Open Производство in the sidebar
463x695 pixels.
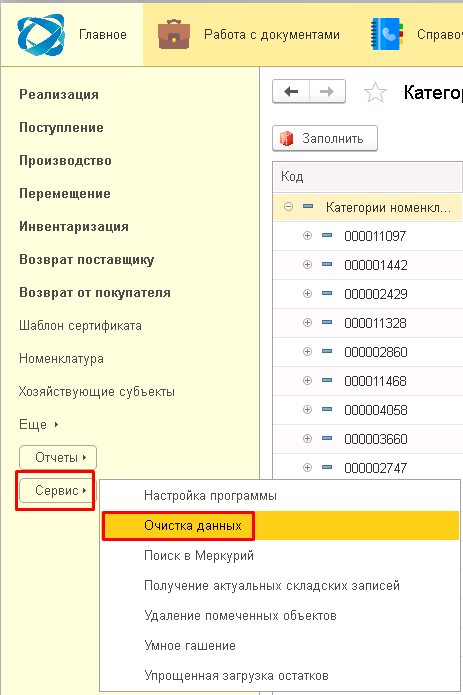(65, 160)
